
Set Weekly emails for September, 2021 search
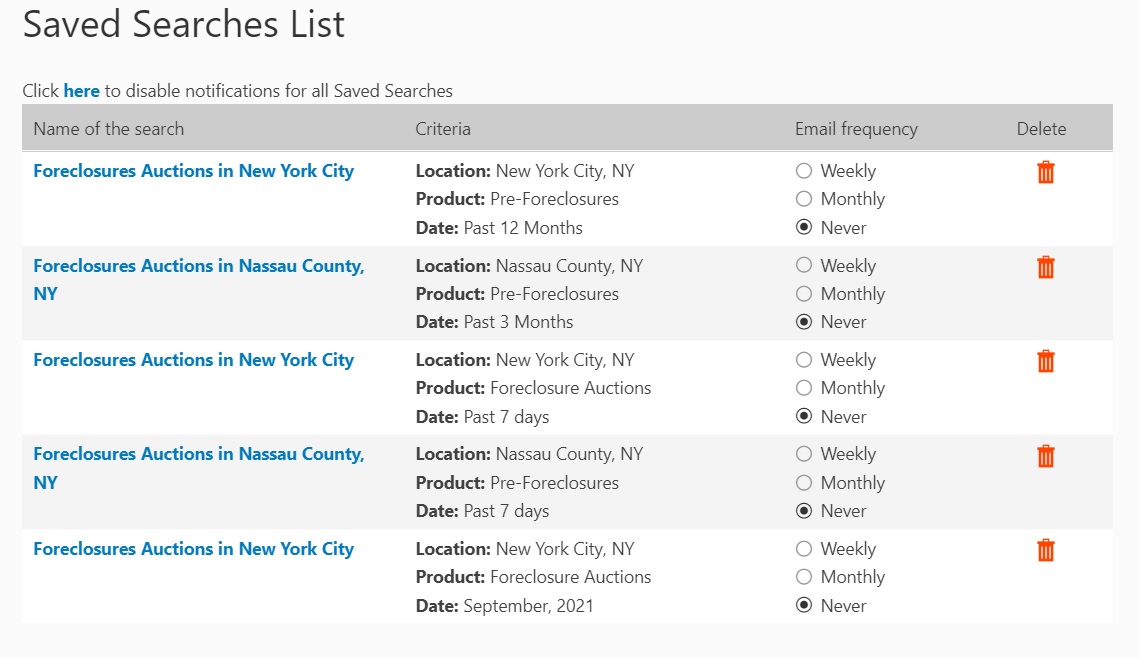tap(804, 549)
